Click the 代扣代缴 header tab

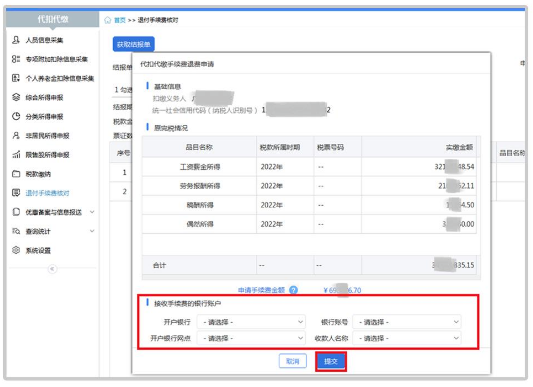pyautogui.click(x=53, y=19)
